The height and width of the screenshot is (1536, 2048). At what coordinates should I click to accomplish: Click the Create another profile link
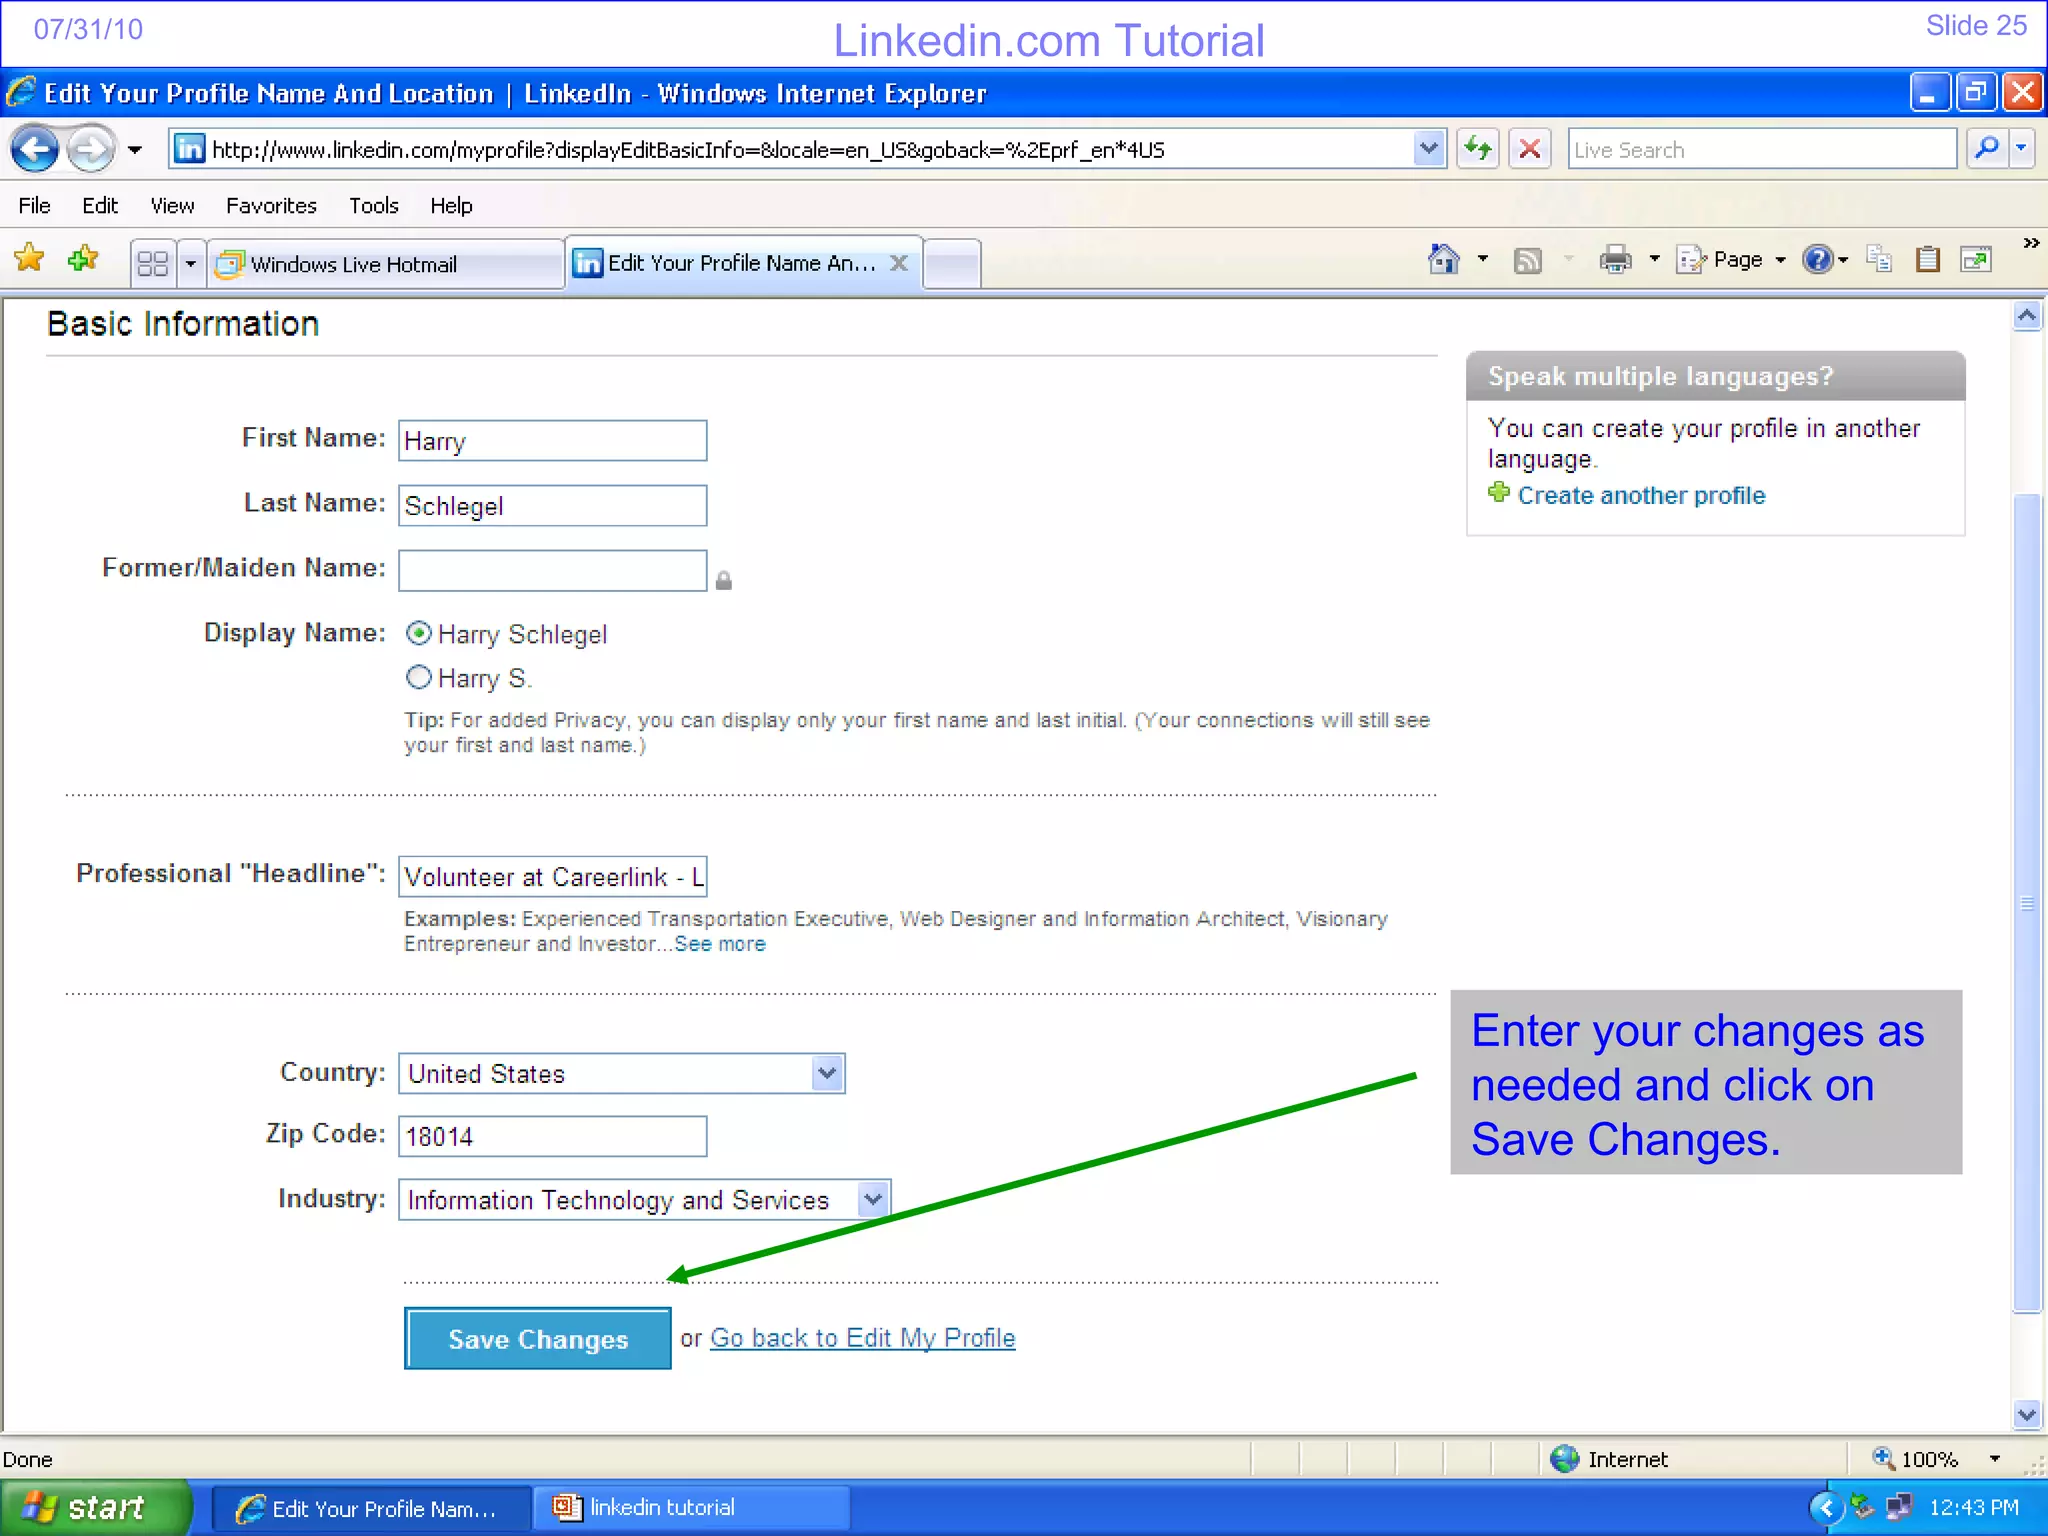pyautogui.click(x=1641, y=495)
